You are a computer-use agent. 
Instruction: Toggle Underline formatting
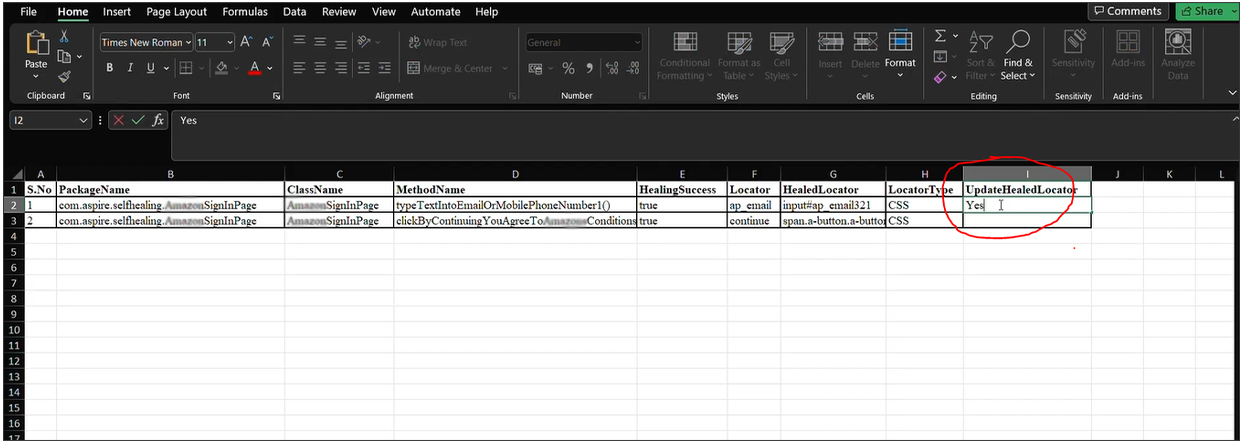pos(151,68)
